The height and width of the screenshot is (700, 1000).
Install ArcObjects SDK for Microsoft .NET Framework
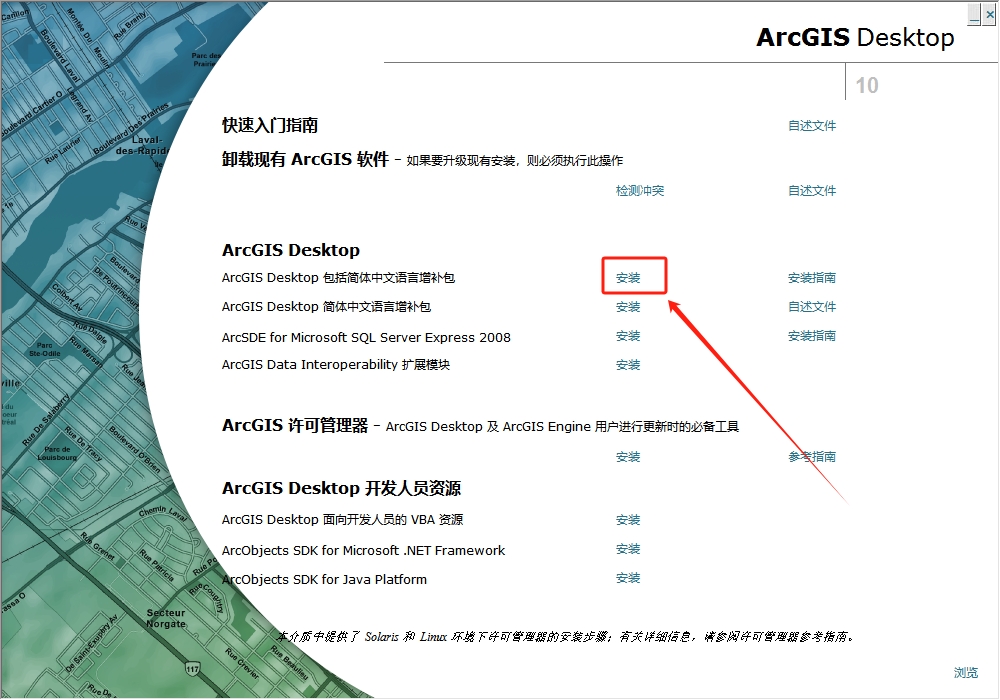coord(628,549)
